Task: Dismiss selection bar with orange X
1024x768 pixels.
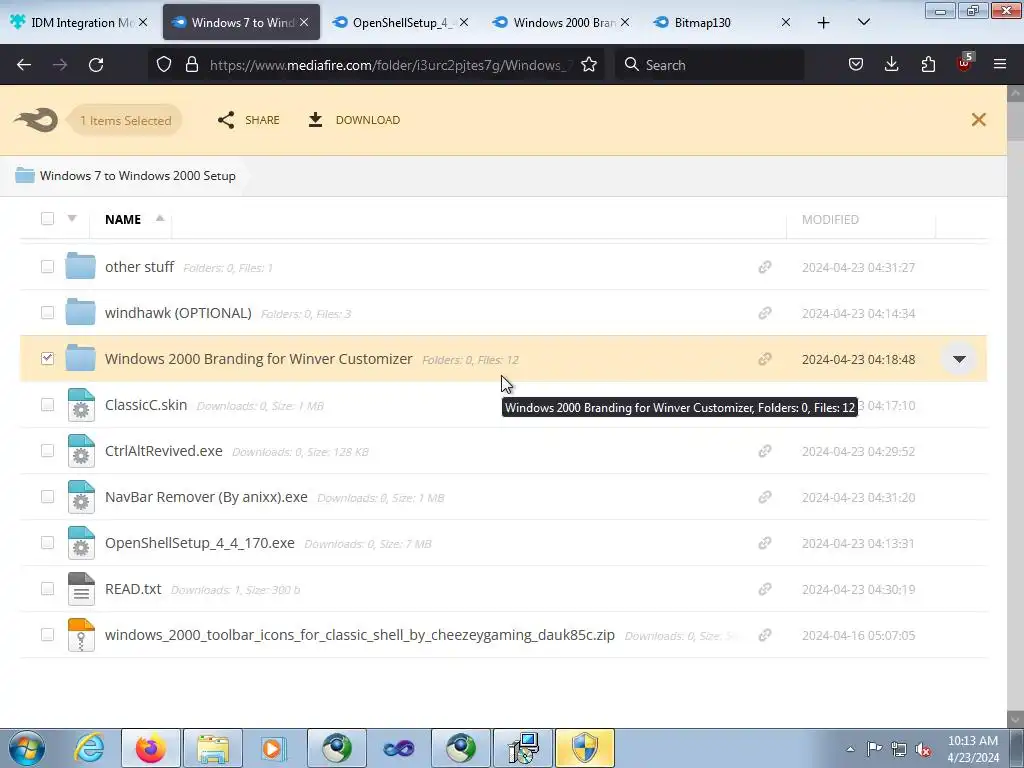Action: [978, 120]
